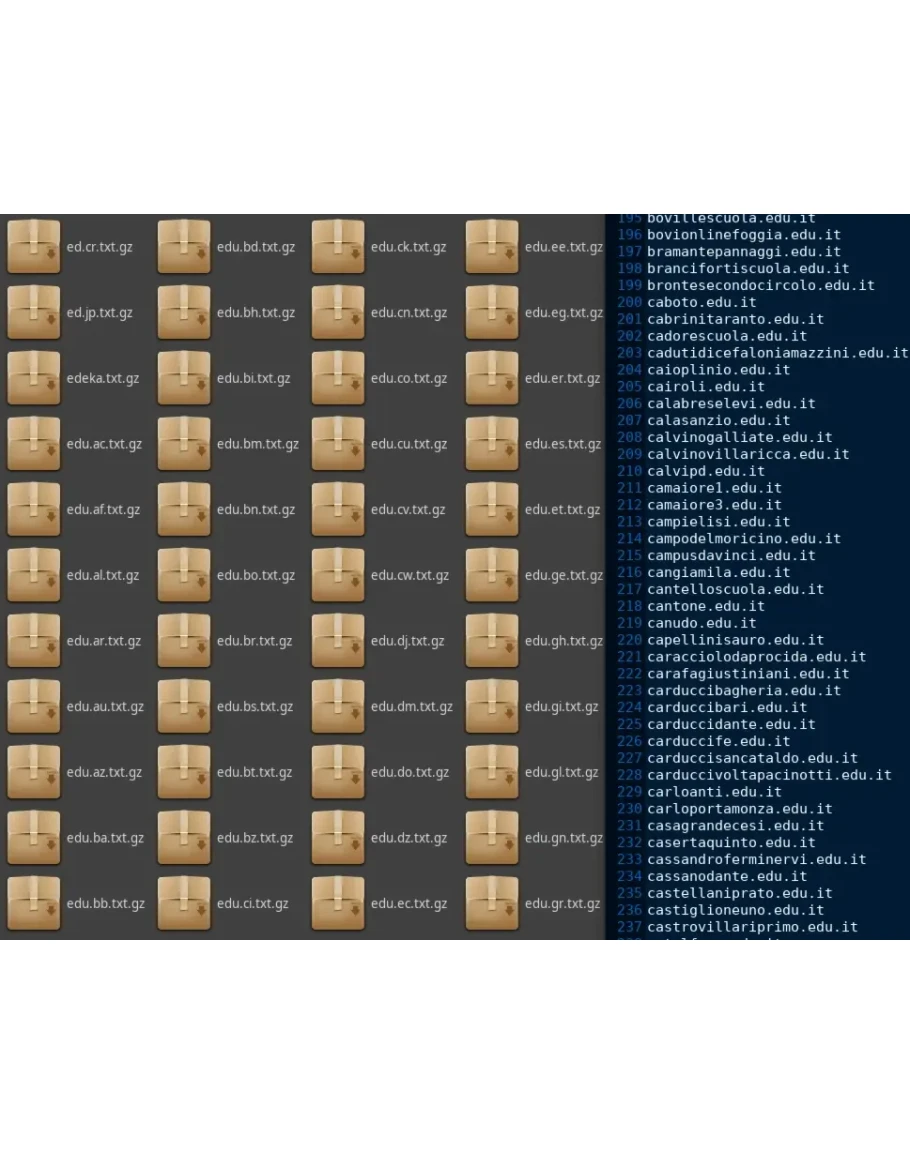Viewport: 910px width, 1155px height.
Task: Click the edu.es.txt.gz archive icon
Action: pyautogui.click(x=492, y=443)
